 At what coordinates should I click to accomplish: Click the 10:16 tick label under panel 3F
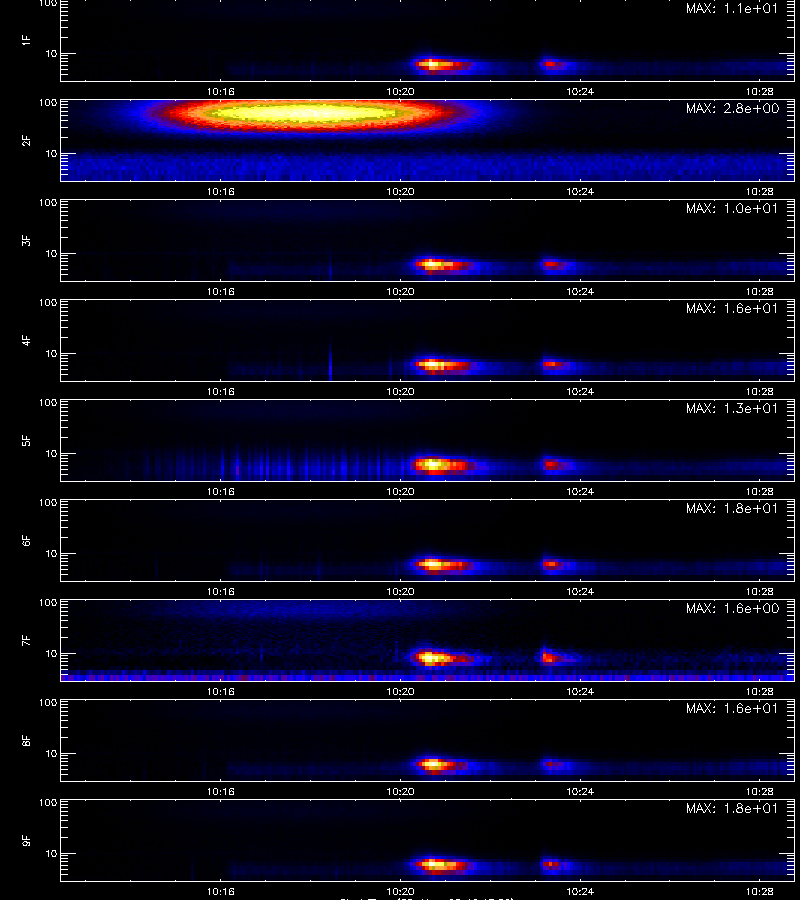click(x=220, y=292)
